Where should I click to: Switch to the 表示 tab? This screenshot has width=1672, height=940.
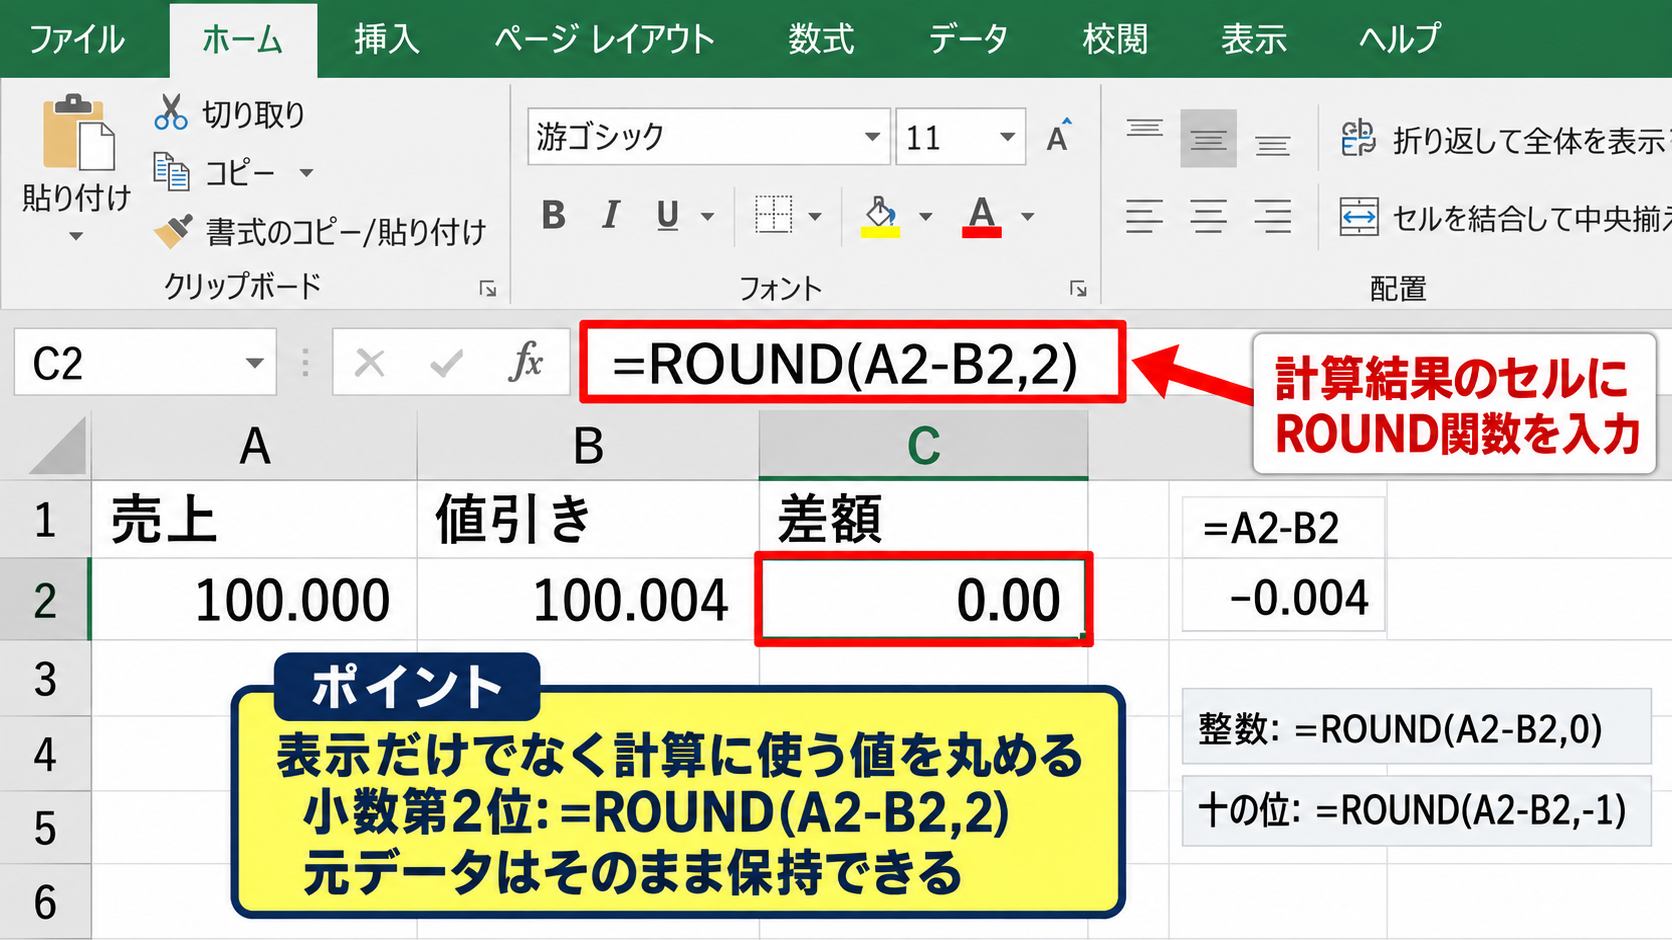[1254, 39]
